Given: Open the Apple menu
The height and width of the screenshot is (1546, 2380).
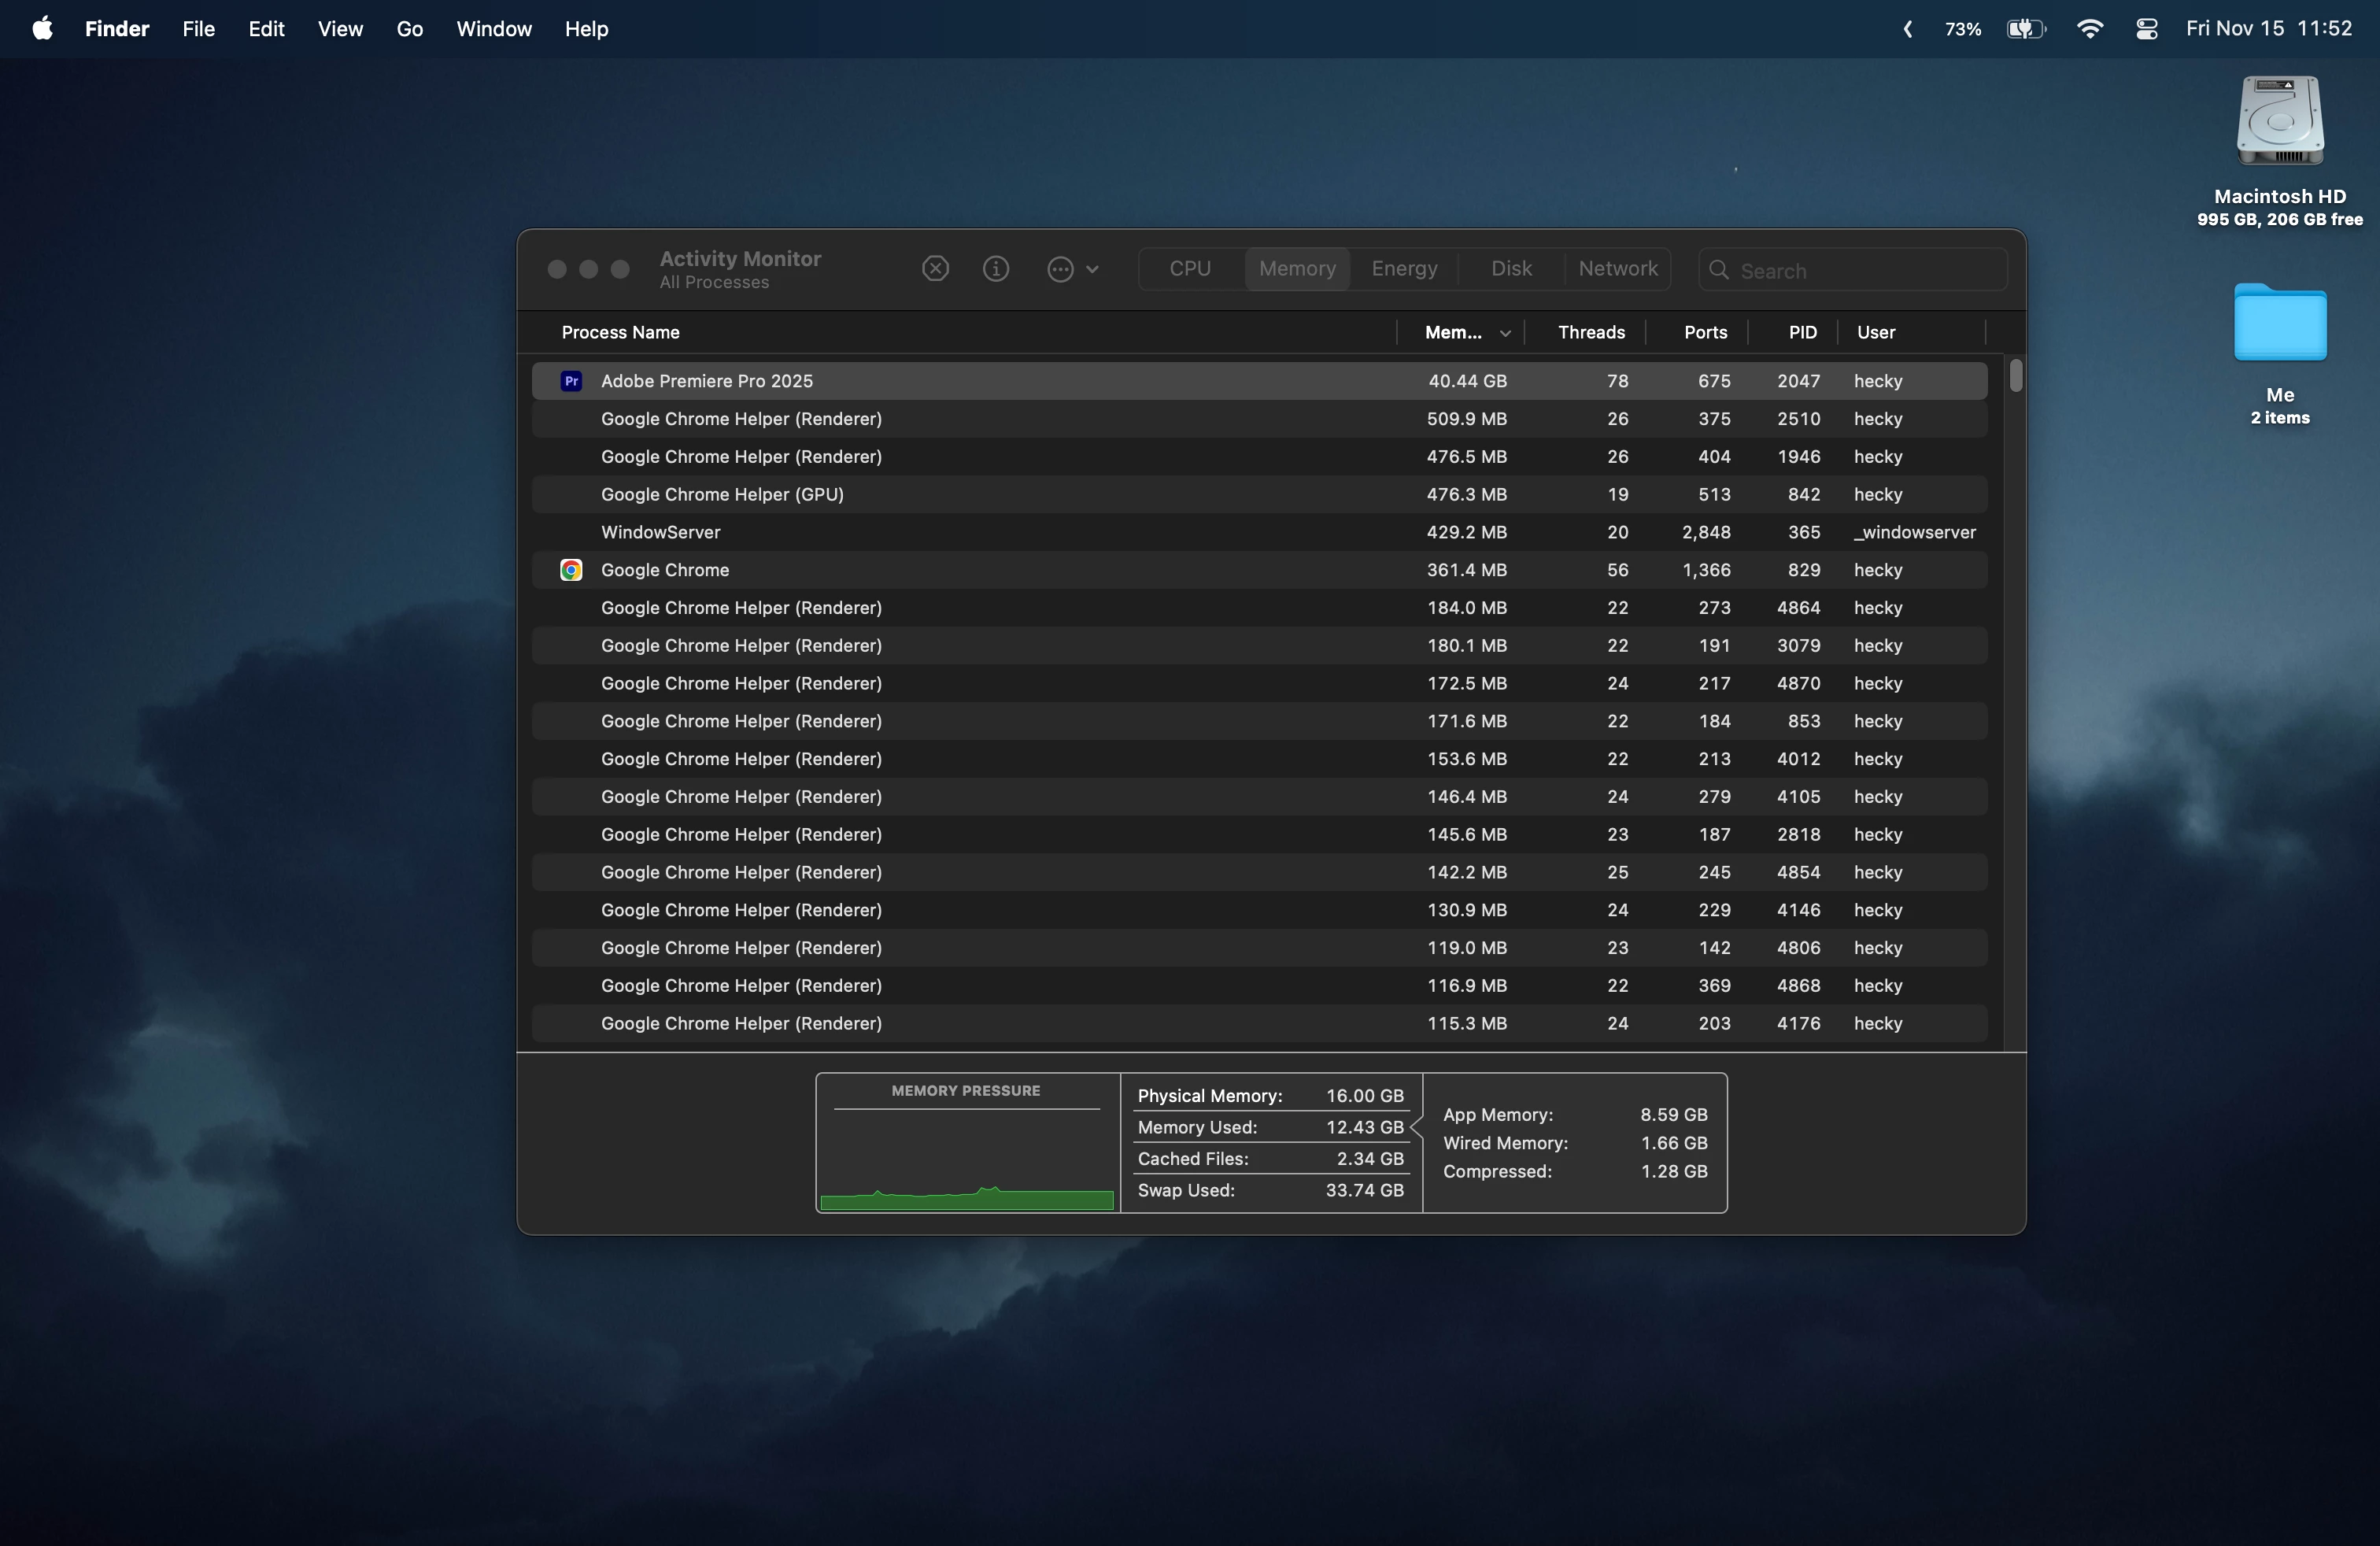Looking at the screenshot, I should pyautogui.click(x=42, y=29).
